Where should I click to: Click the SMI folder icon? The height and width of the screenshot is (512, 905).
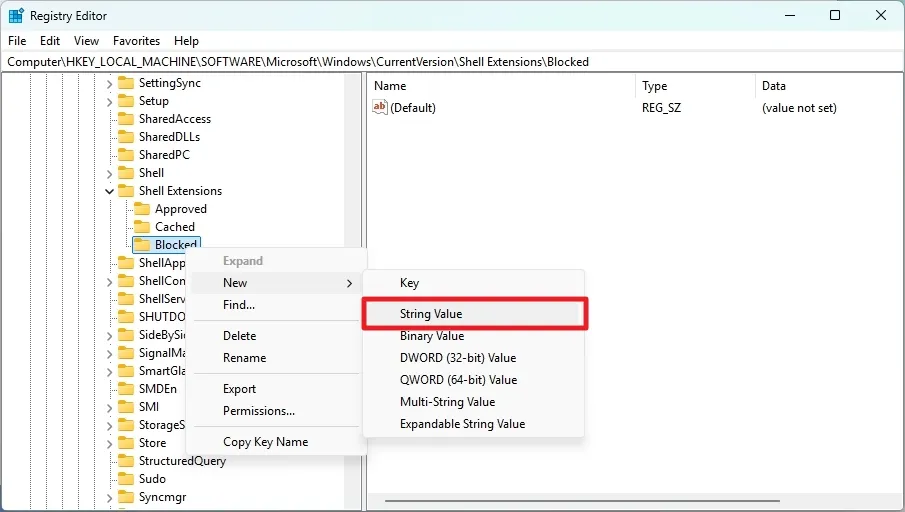click(x=126, y=407)
